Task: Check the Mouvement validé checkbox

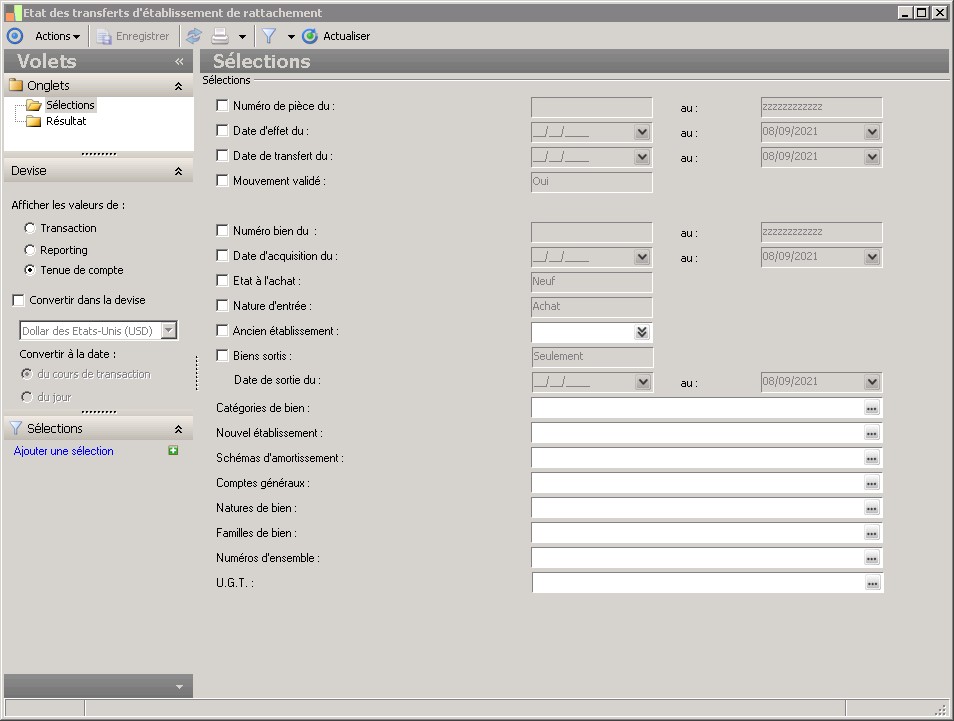Action: pos(223,181)
